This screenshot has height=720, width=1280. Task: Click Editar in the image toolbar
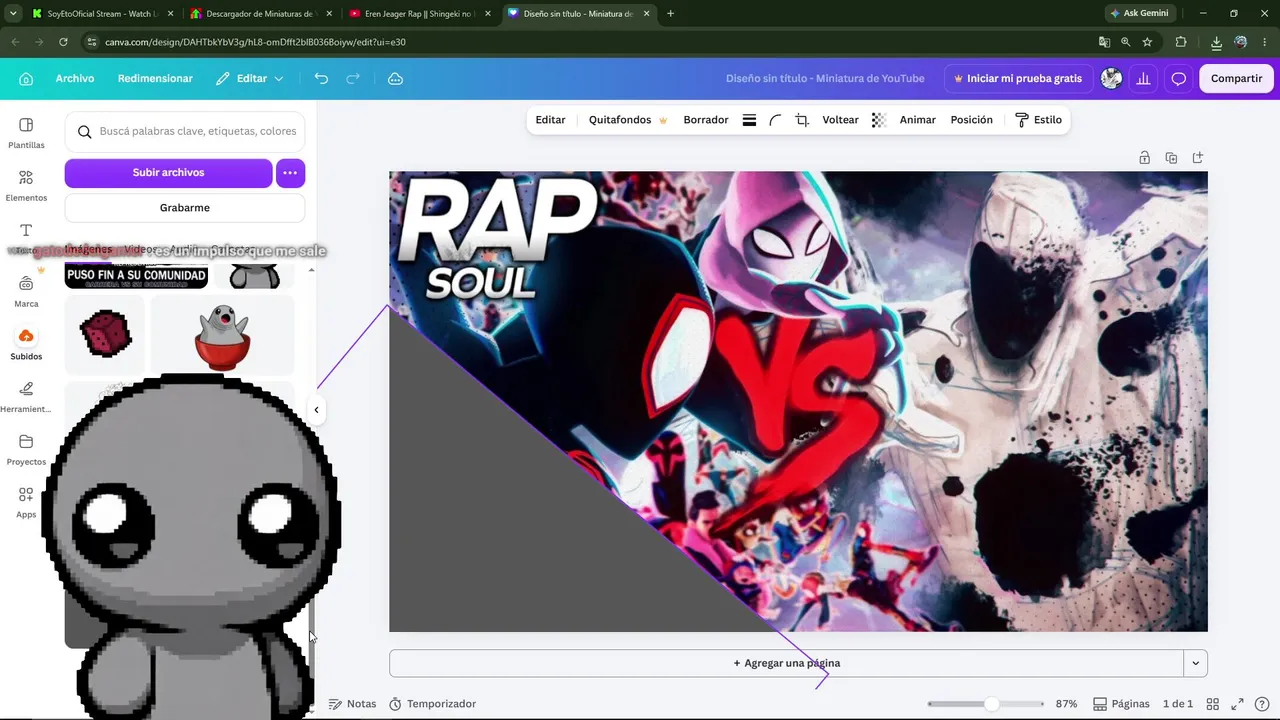click(x=550, y=120)
